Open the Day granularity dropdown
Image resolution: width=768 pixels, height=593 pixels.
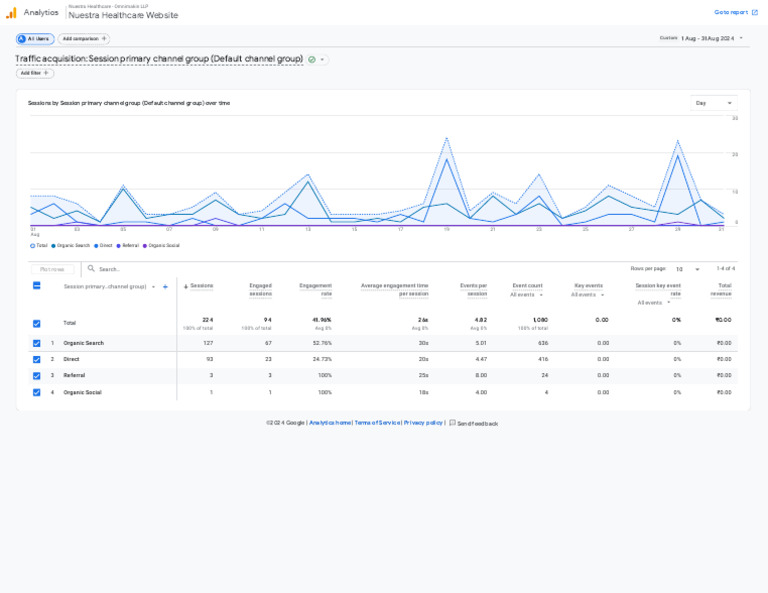714,103
